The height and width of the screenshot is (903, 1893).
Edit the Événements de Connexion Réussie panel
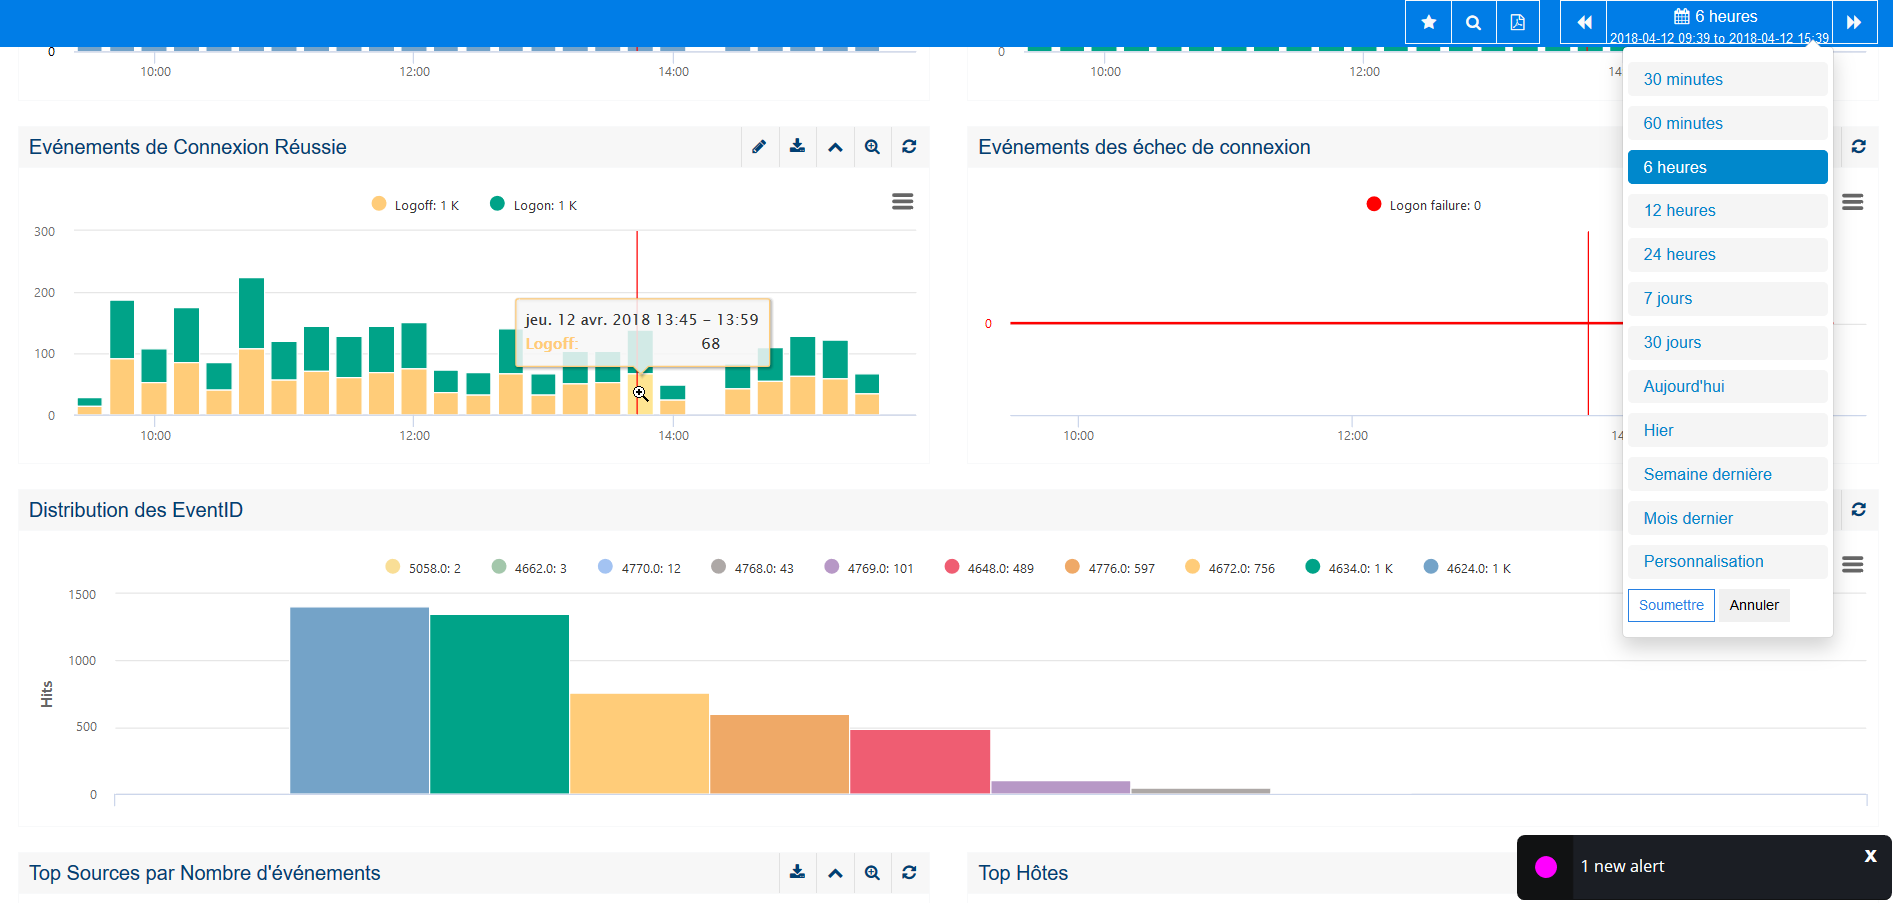click(759, 146)
